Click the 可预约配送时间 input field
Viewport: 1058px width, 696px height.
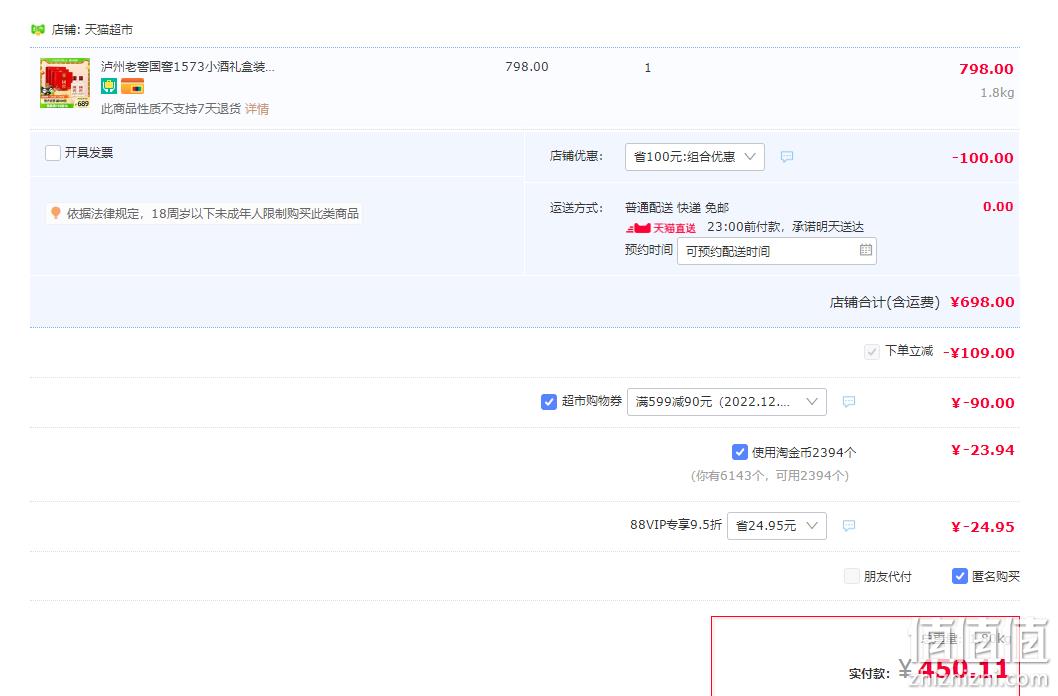coord(777,251)
